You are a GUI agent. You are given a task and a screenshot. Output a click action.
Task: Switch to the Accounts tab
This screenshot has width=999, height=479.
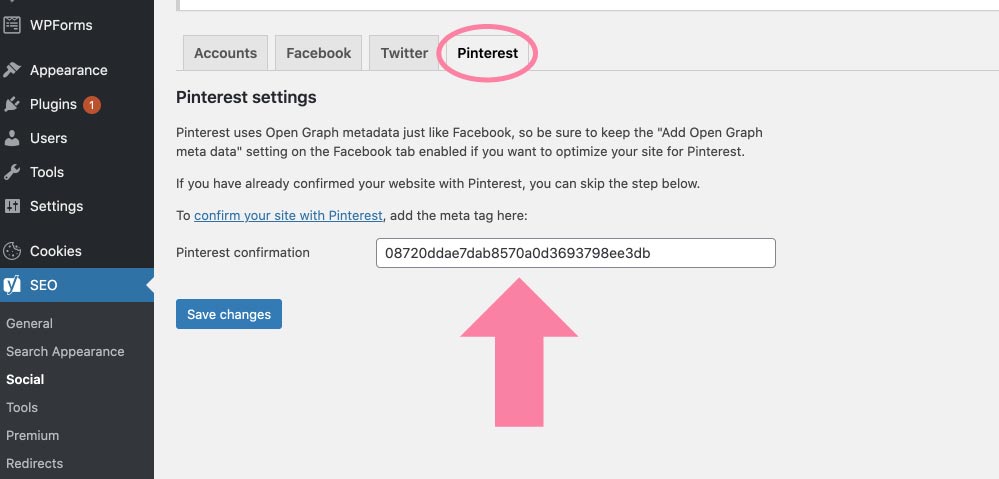tap(226, 53)
